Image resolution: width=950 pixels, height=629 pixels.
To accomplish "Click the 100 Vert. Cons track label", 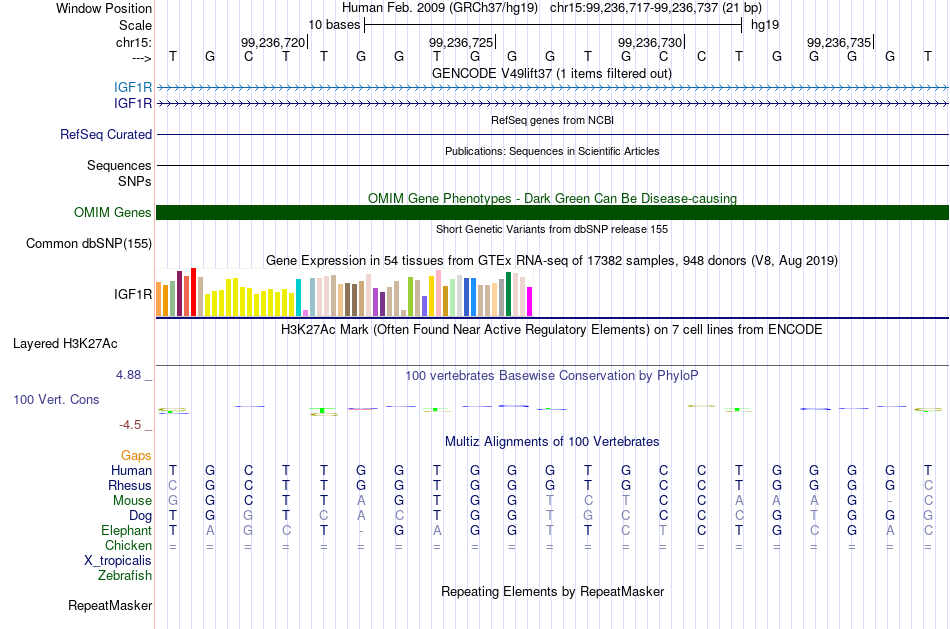I will pyautogui.click(x=56, y=399).
